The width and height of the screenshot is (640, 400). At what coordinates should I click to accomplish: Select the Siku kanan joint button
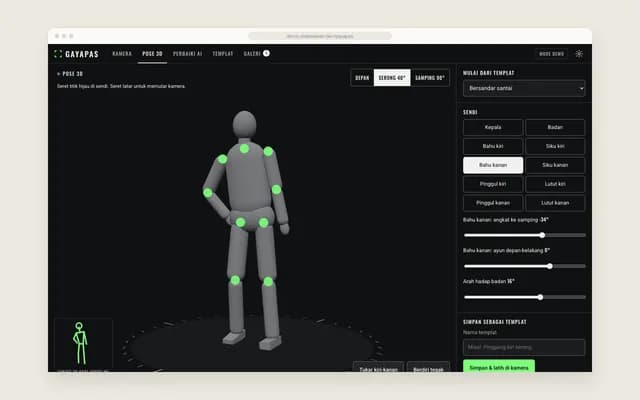(555, 165)
